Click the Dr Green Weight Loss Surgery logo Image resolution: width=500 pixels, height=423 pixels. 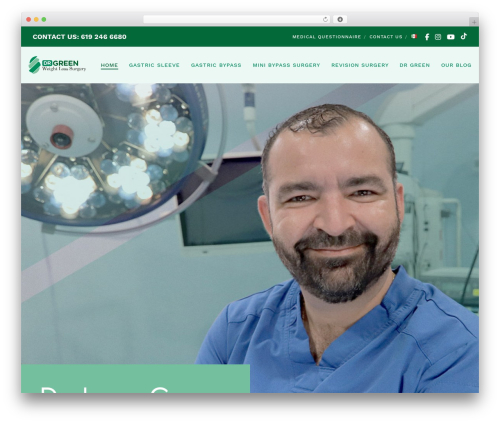(x=57, y=65)
